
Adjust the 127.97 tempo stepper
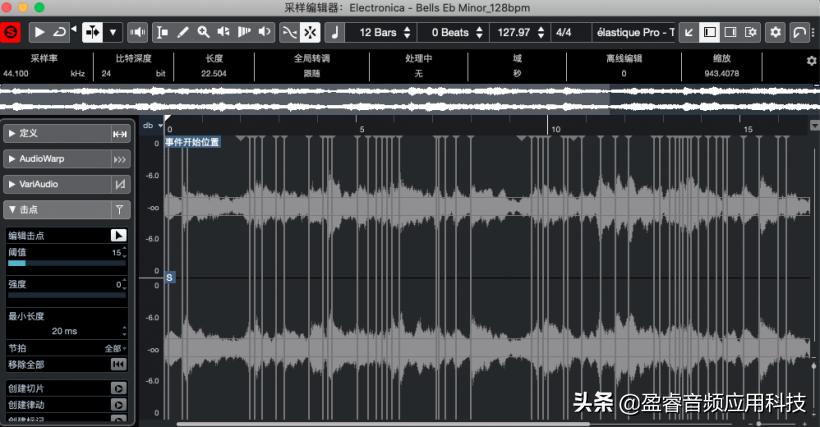541,32
